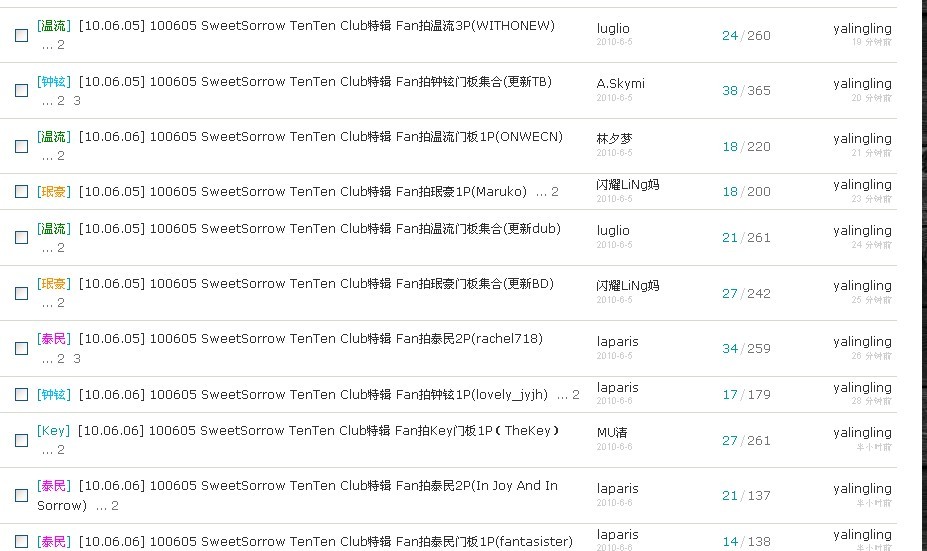927x551 pixels.
Task: Open author 林夕梦's profile
Action: tap(614, 139)
